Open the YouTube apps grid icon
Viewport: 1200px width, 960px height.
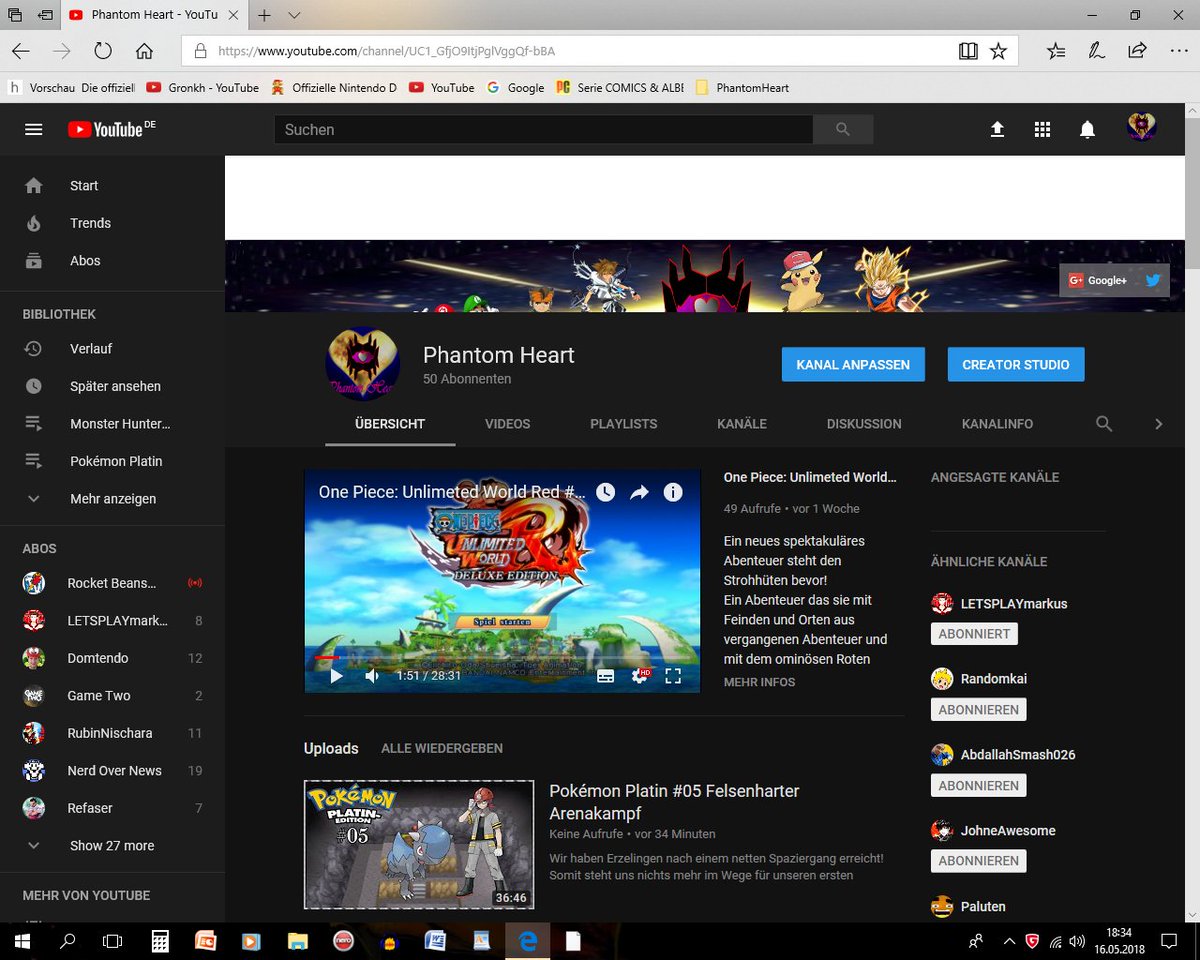click(x=1042, y=129)
